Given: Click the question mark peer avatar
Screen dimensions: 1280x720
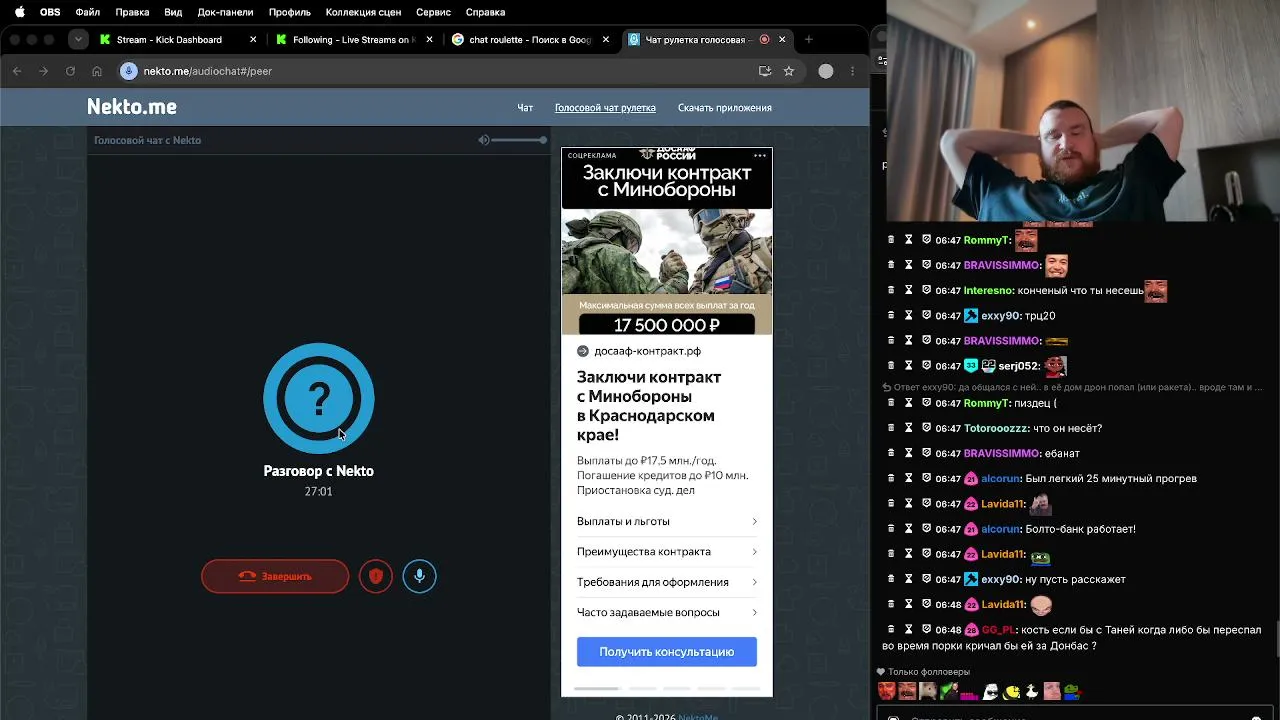Looking at the screenshot, I should click(319, 398).
